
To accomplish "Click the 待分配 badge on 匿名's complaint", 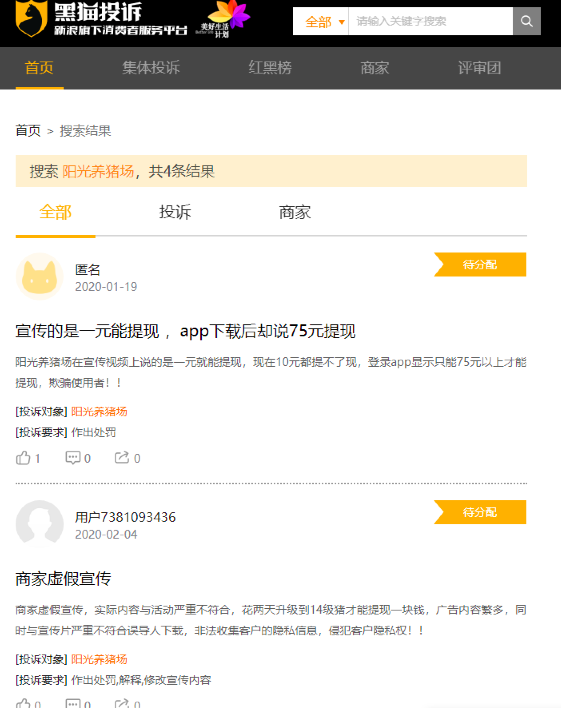I will coord(480,265).
